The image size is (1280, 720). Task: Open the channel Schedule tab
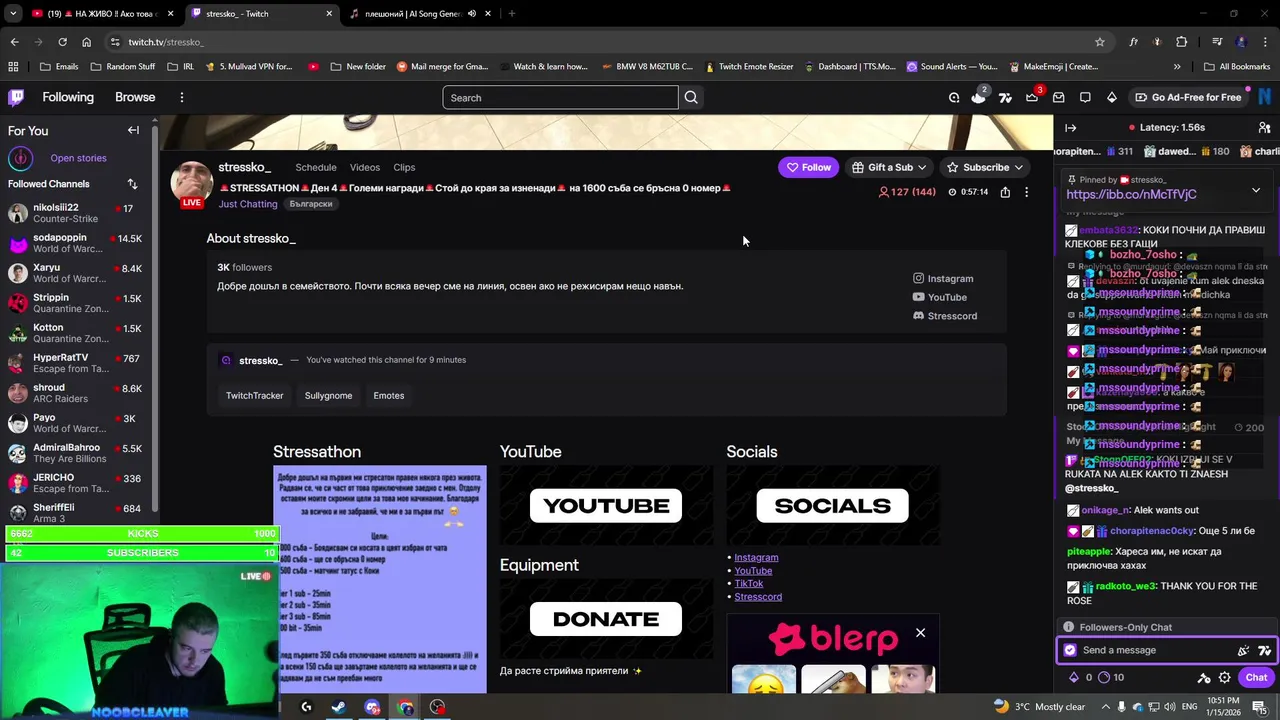point(316,167)
